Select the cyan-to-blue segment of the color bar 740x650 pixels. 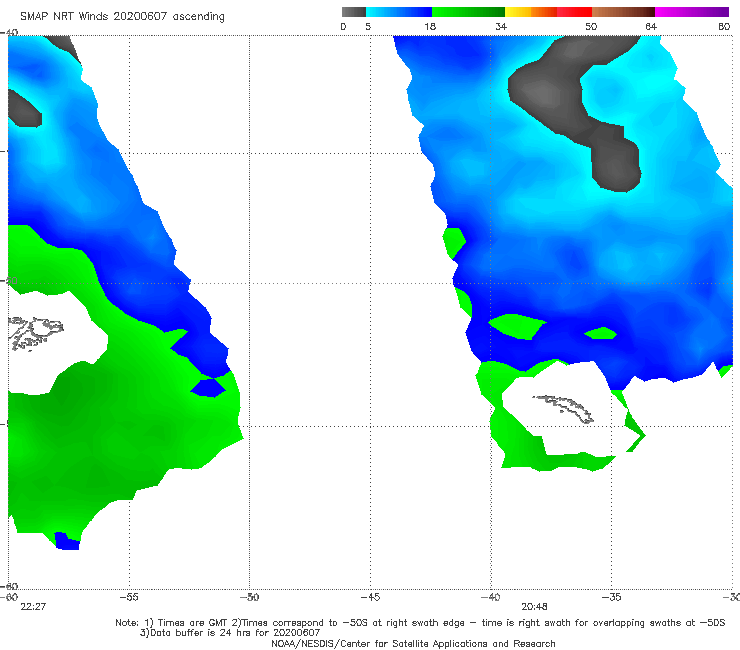(x=399, y=12)
